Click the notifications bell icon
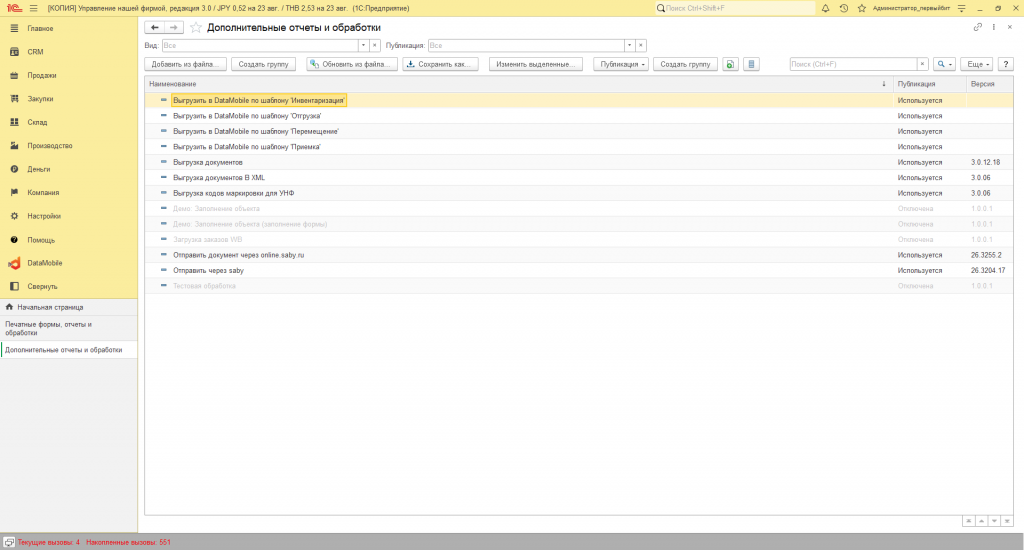The image size is (1024, 550). point(825,8)
